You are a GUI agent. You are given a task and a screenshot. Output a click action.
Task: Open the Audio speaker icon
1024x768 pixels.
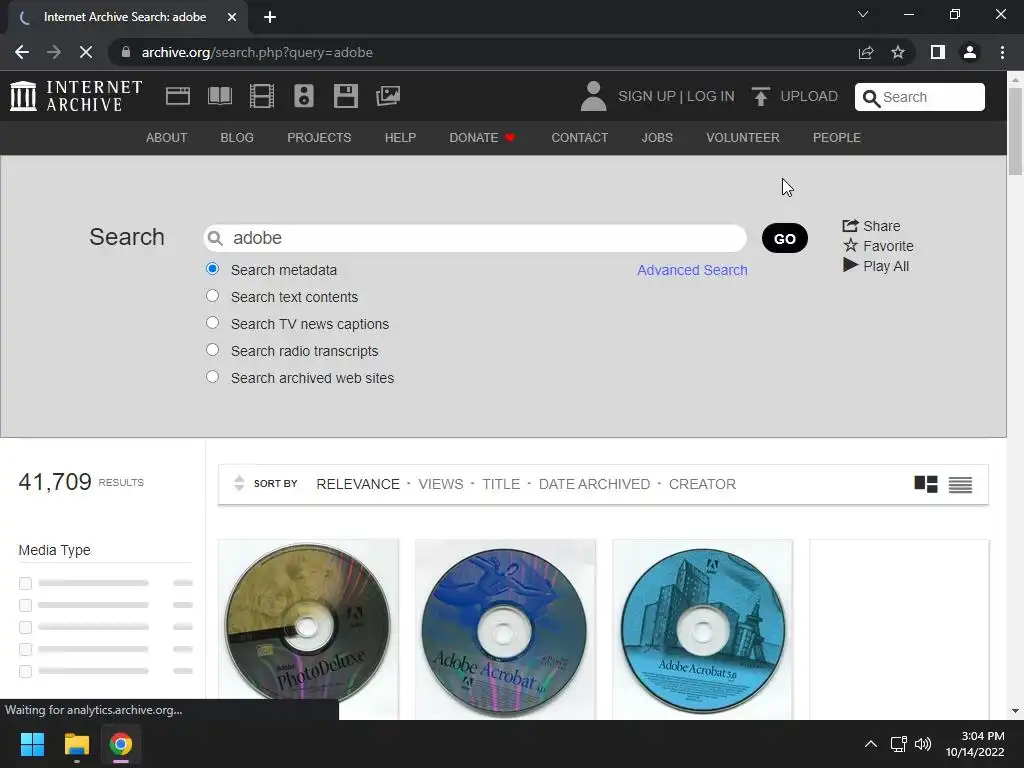pyautogui.click(x=304, y=96)
